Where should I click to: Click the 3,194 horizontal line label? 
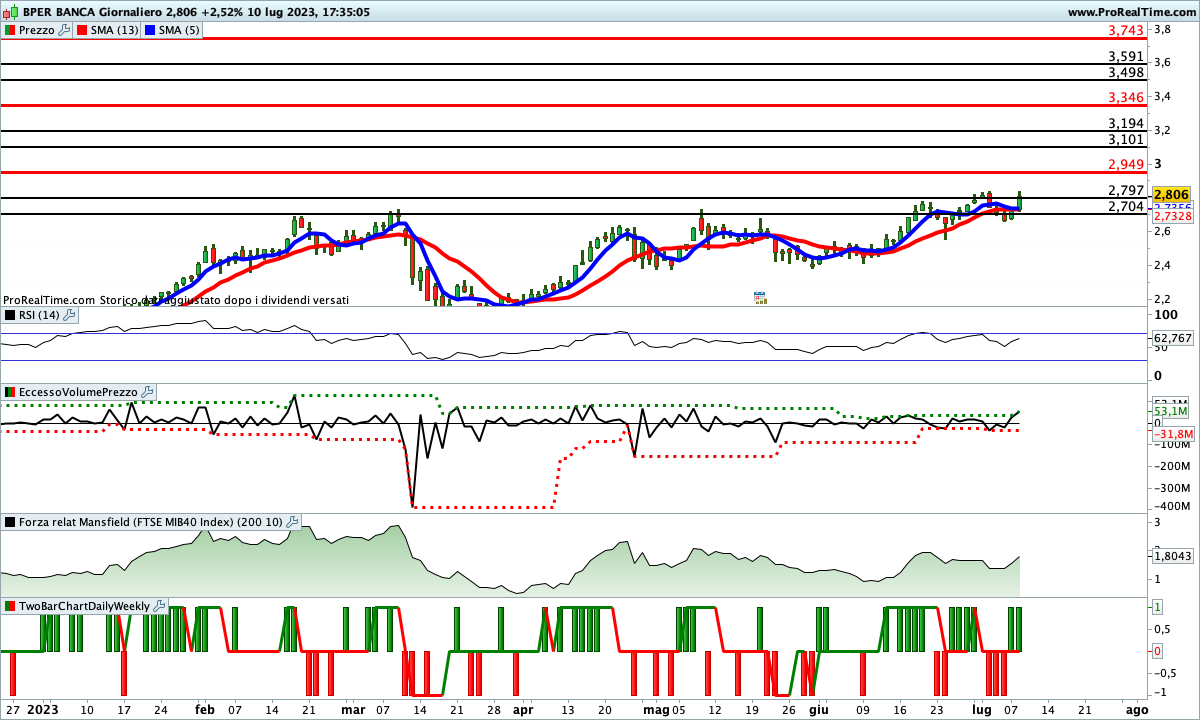pyautogui.click(x=1126, y=124)
